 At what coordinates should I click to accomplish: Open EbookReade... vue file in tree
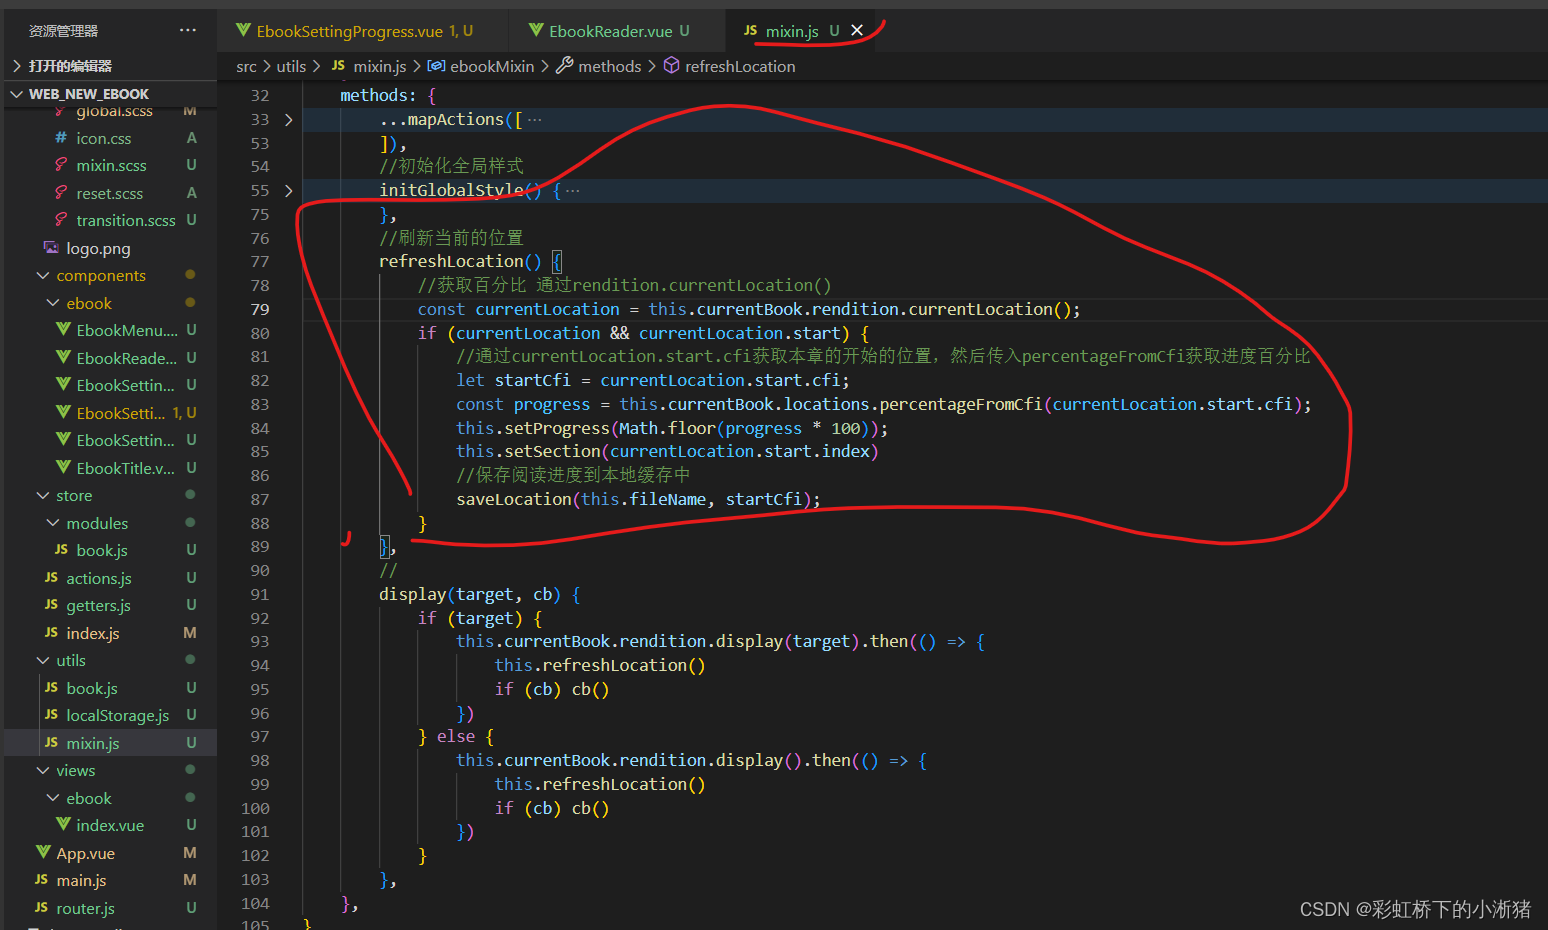coord(127,358)
